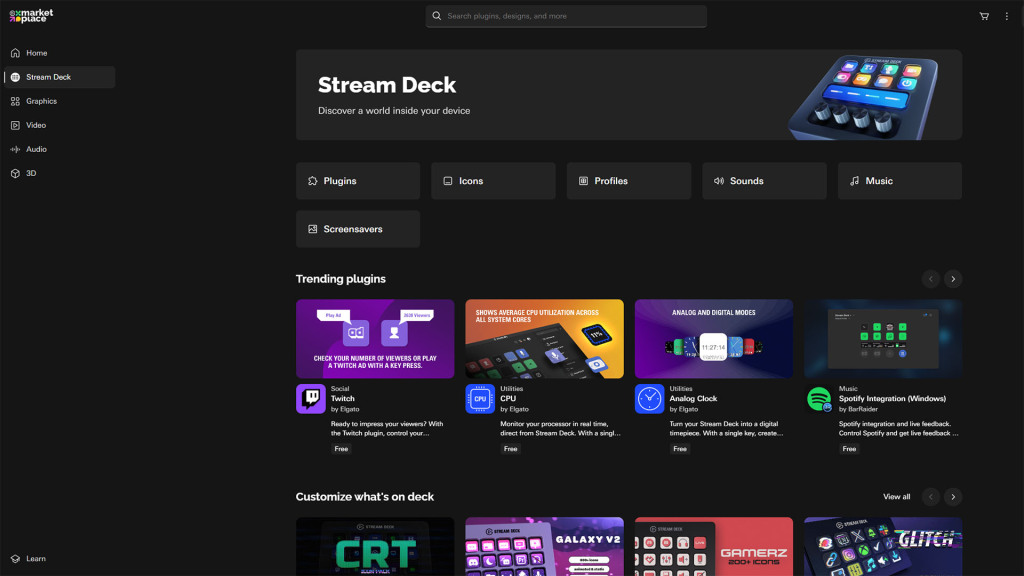Click the Free tag under Twitch
The height and width of the screenshot is (576, 1024).
tap(341, 449)
